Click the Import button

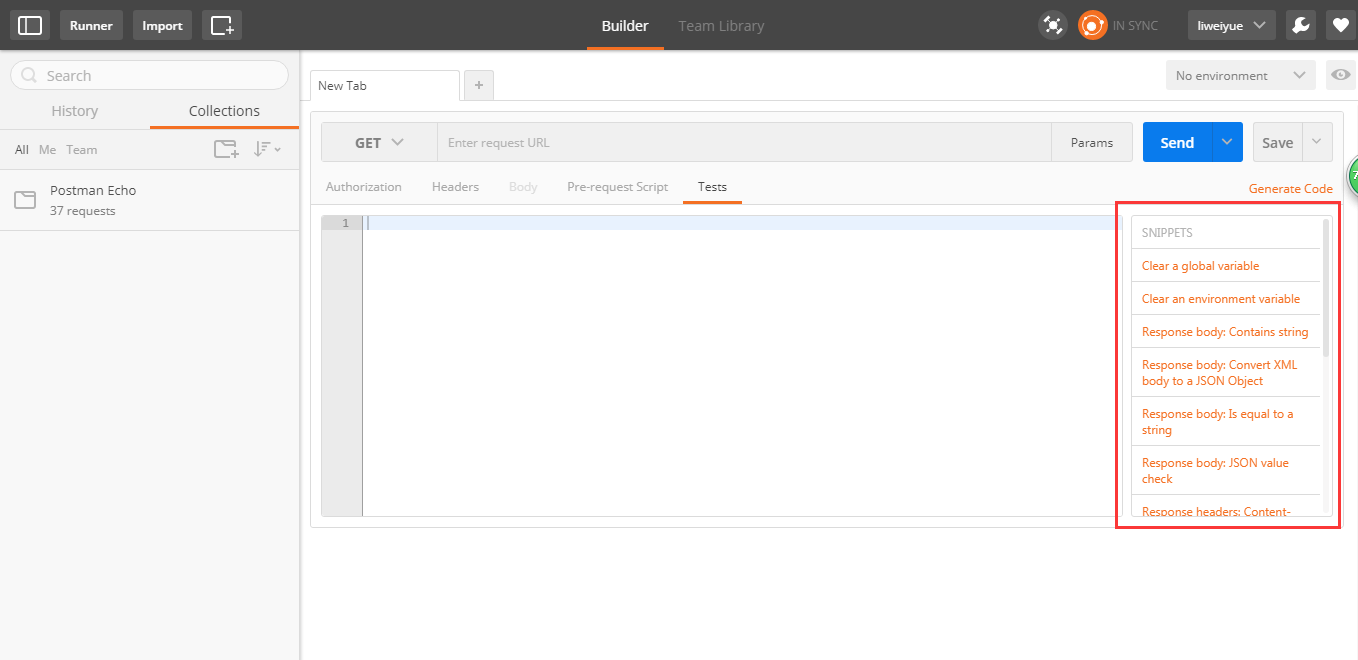point(162,25)
